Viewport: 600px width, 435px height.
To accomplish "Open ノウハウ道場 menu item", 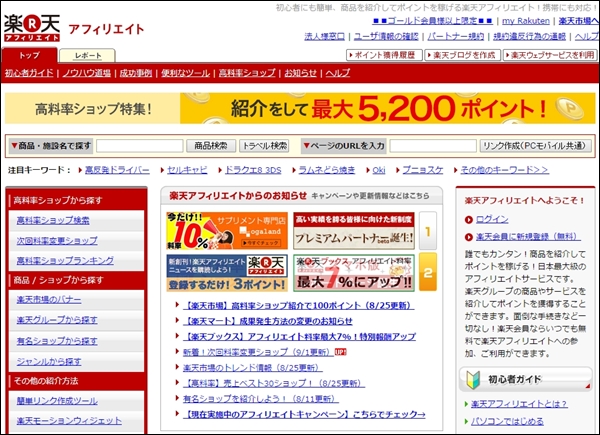I will [86, 73].
